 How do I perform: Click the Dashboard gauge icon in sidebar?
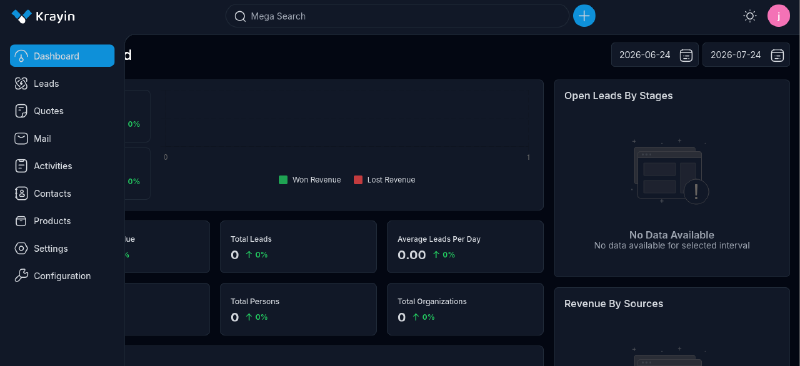[x=21, y=56]
